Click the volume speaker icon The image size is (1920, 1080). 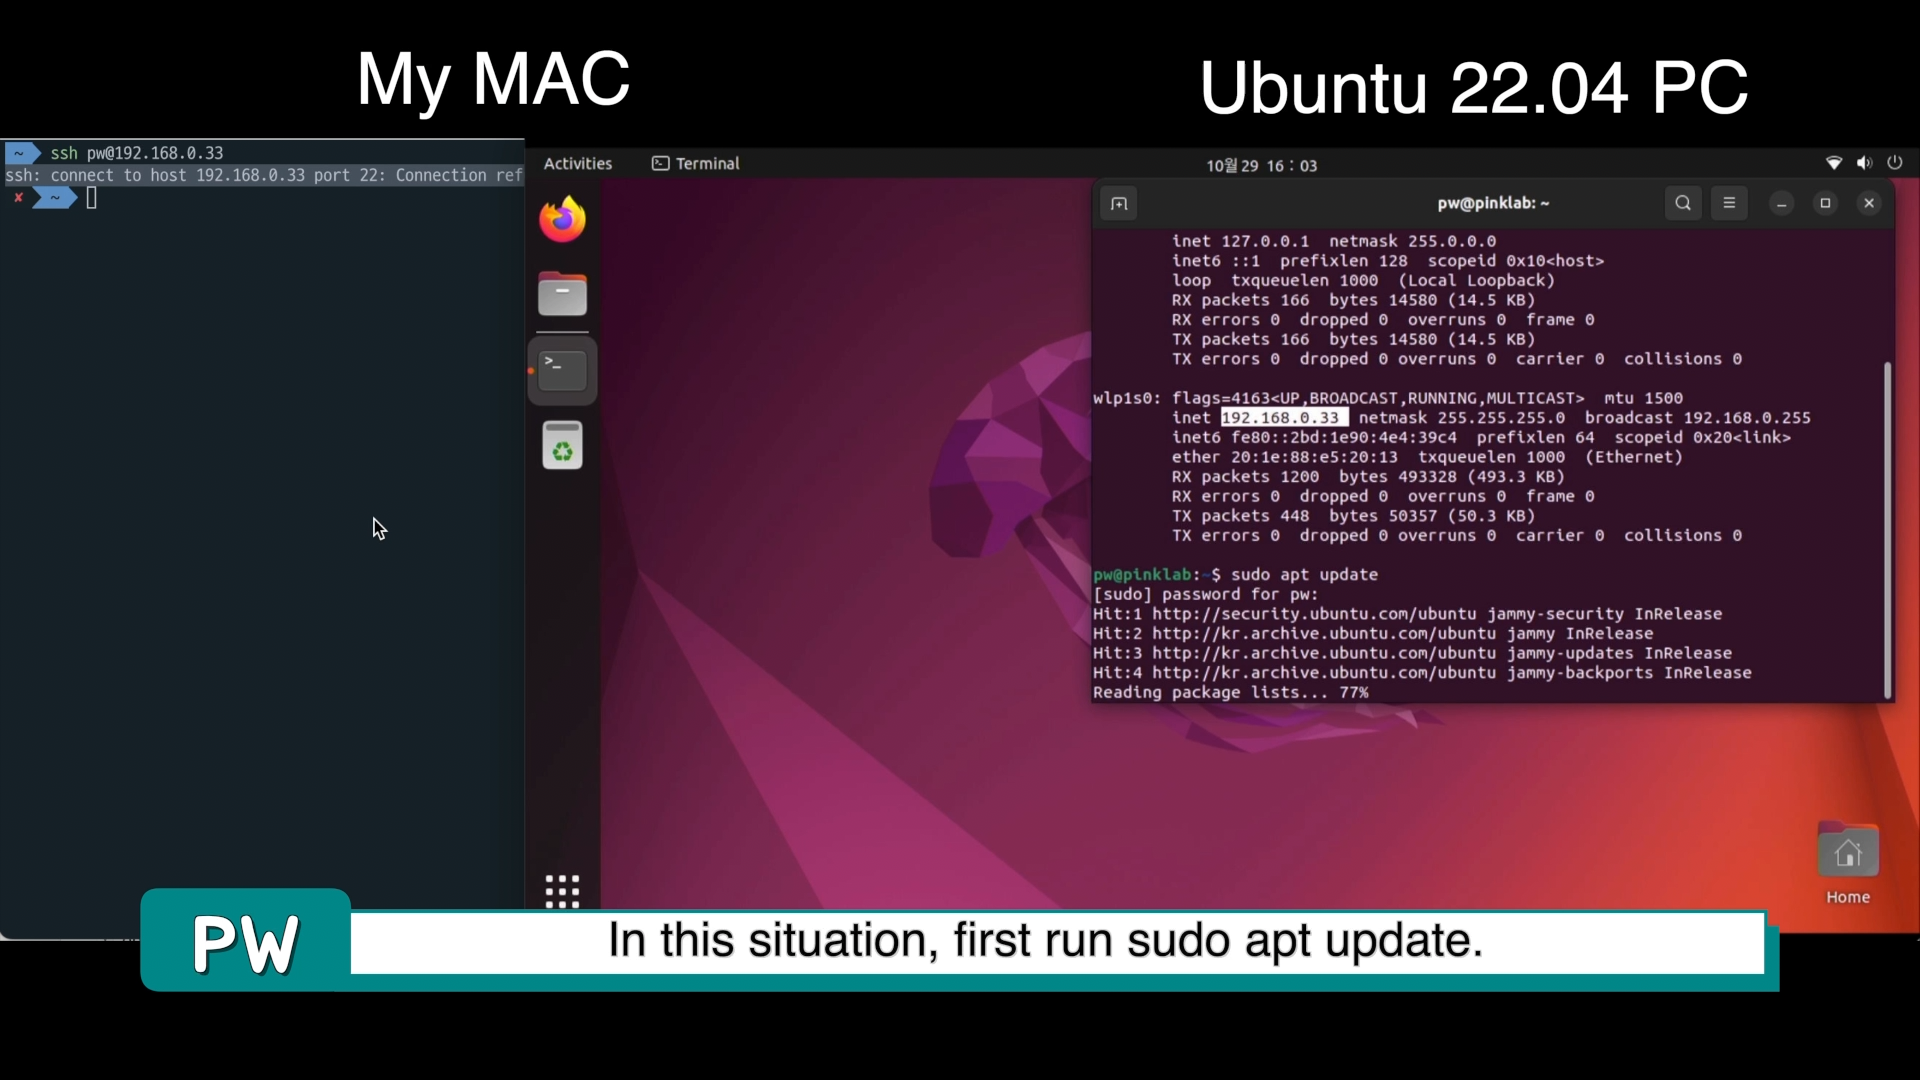[1864, 163]
